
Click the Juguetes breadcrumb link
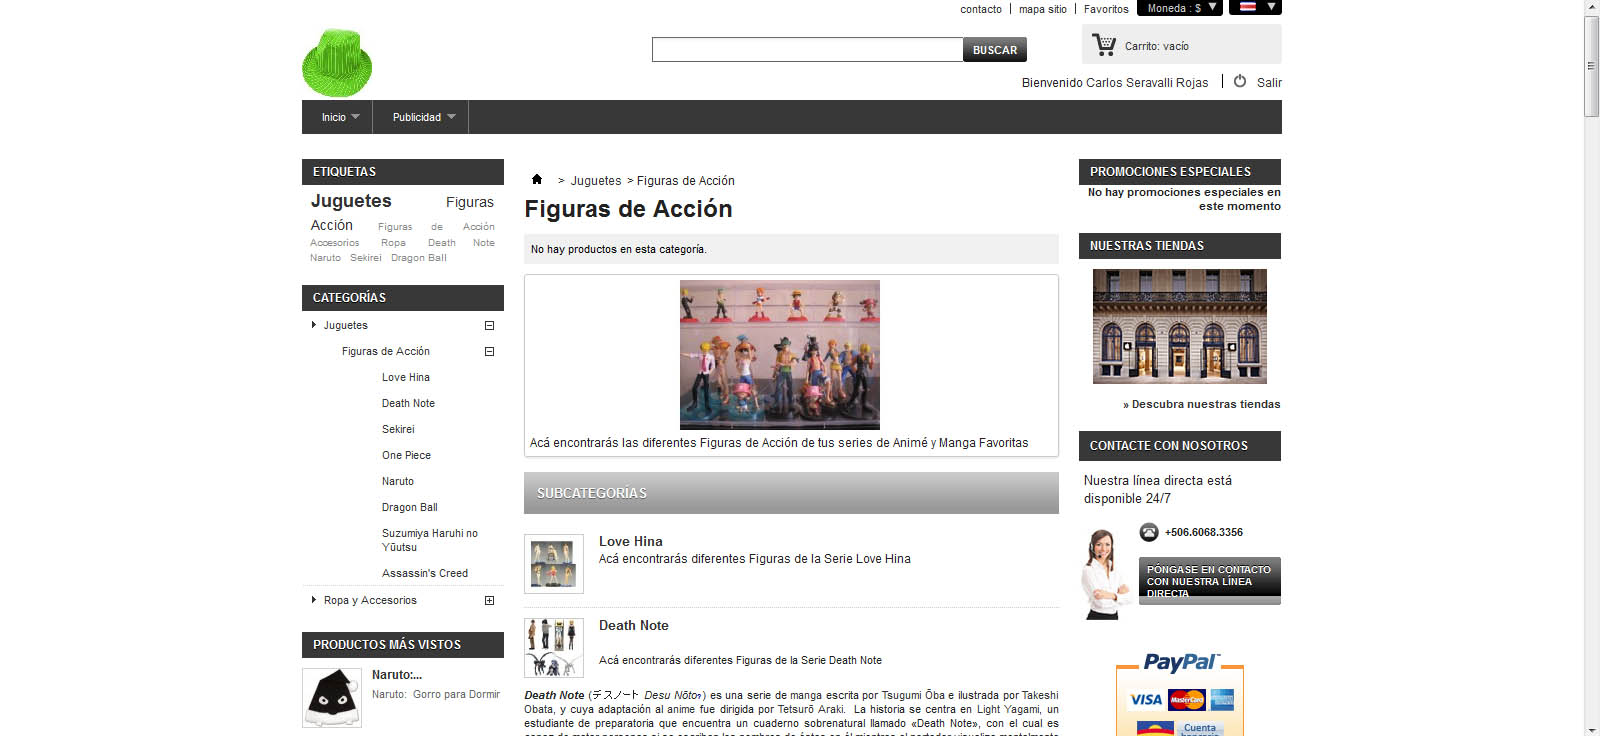(x=596, y=181)
